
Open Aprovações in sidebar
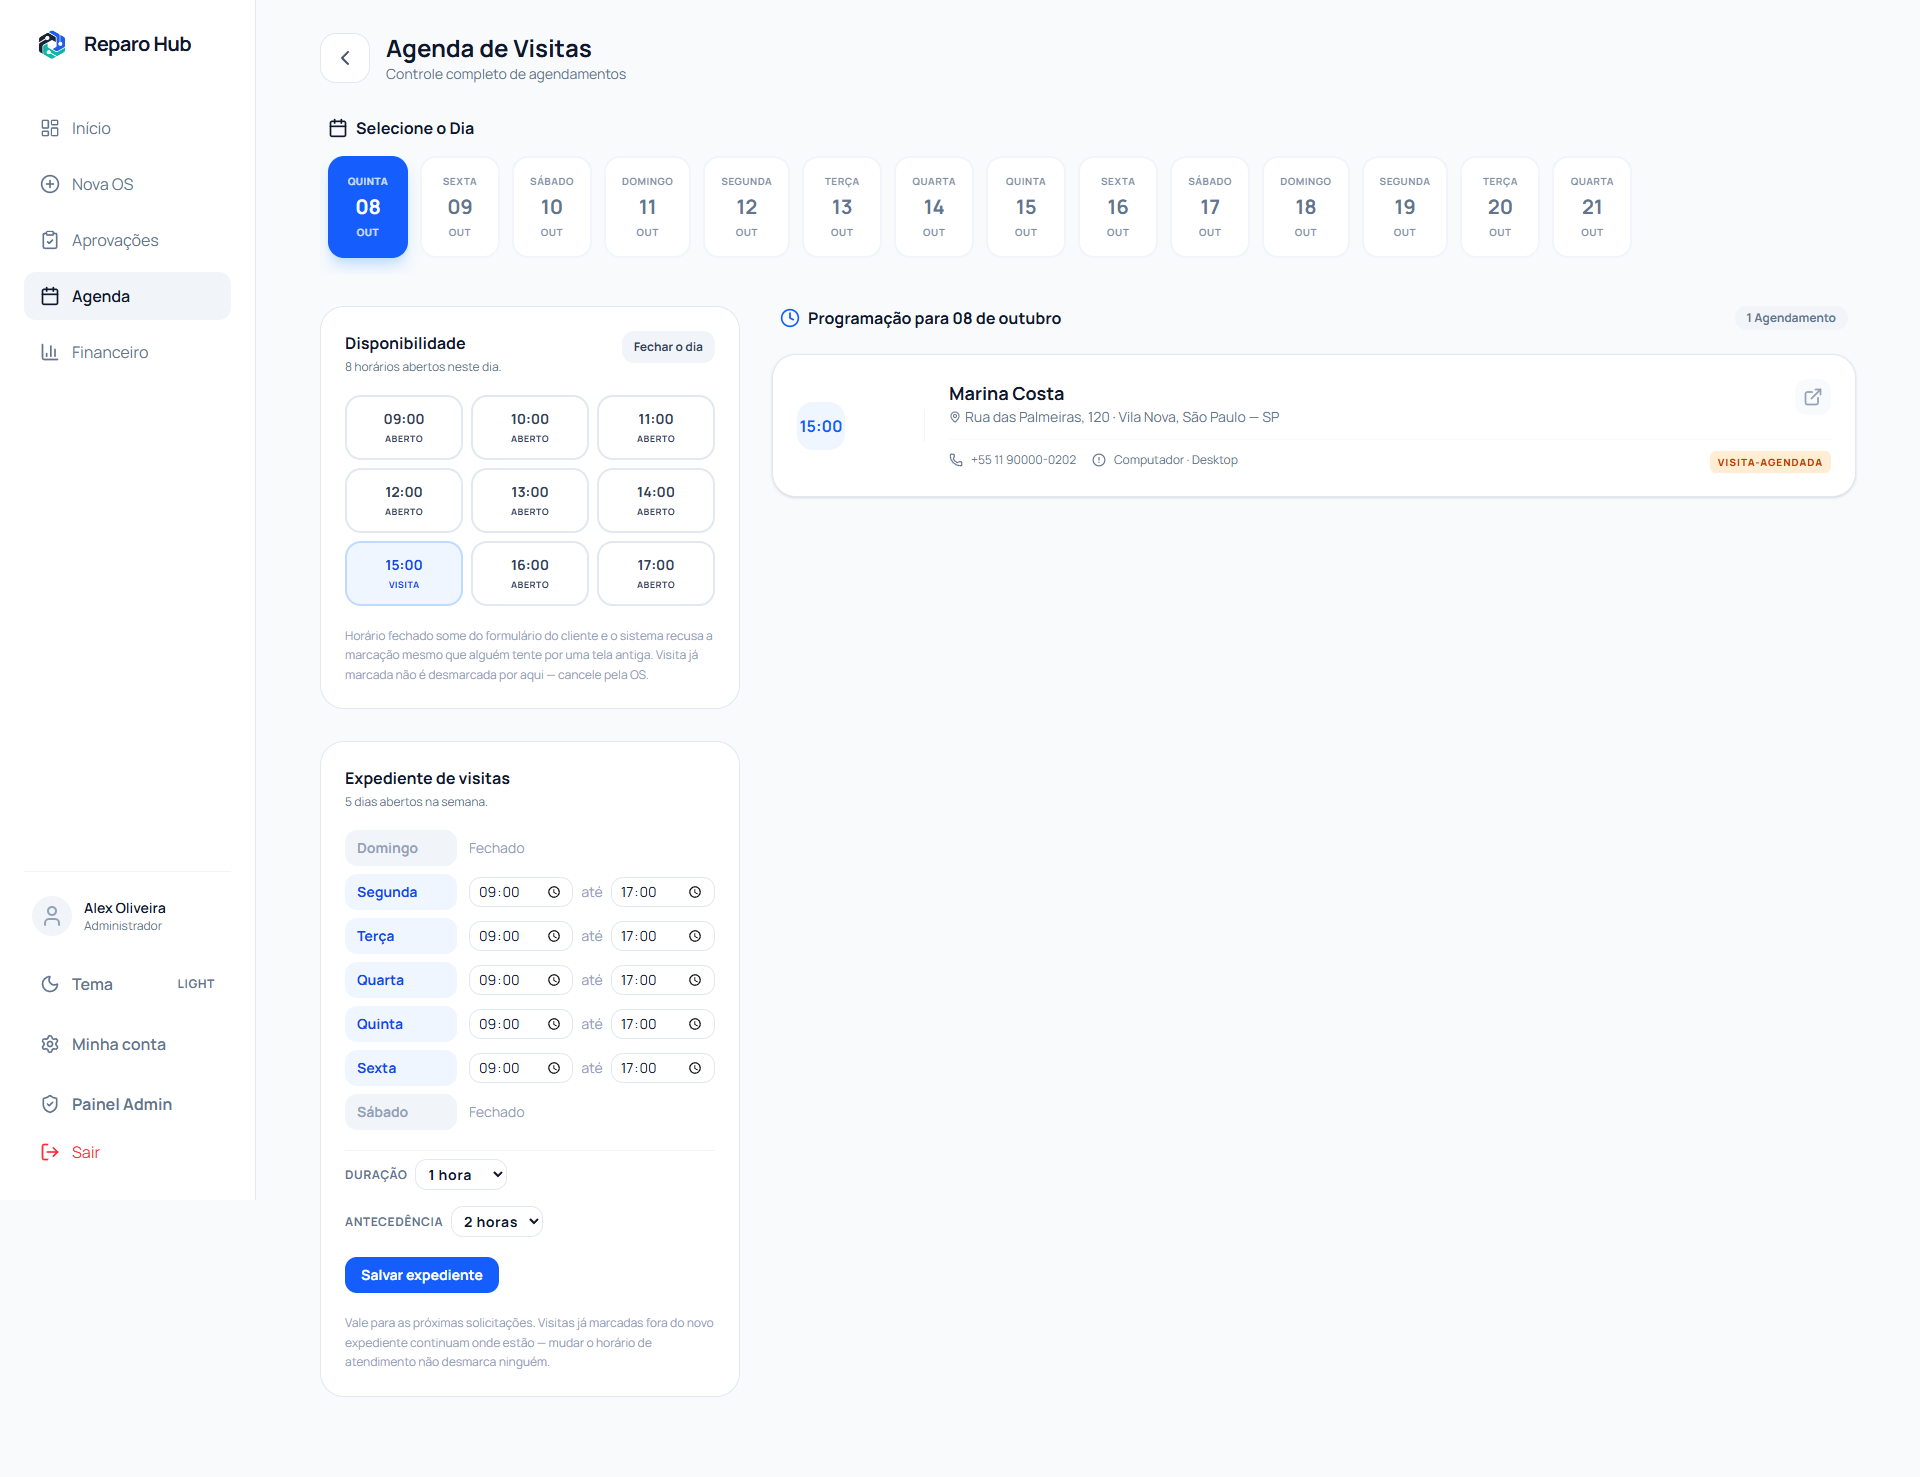click(x=127, y=240)
